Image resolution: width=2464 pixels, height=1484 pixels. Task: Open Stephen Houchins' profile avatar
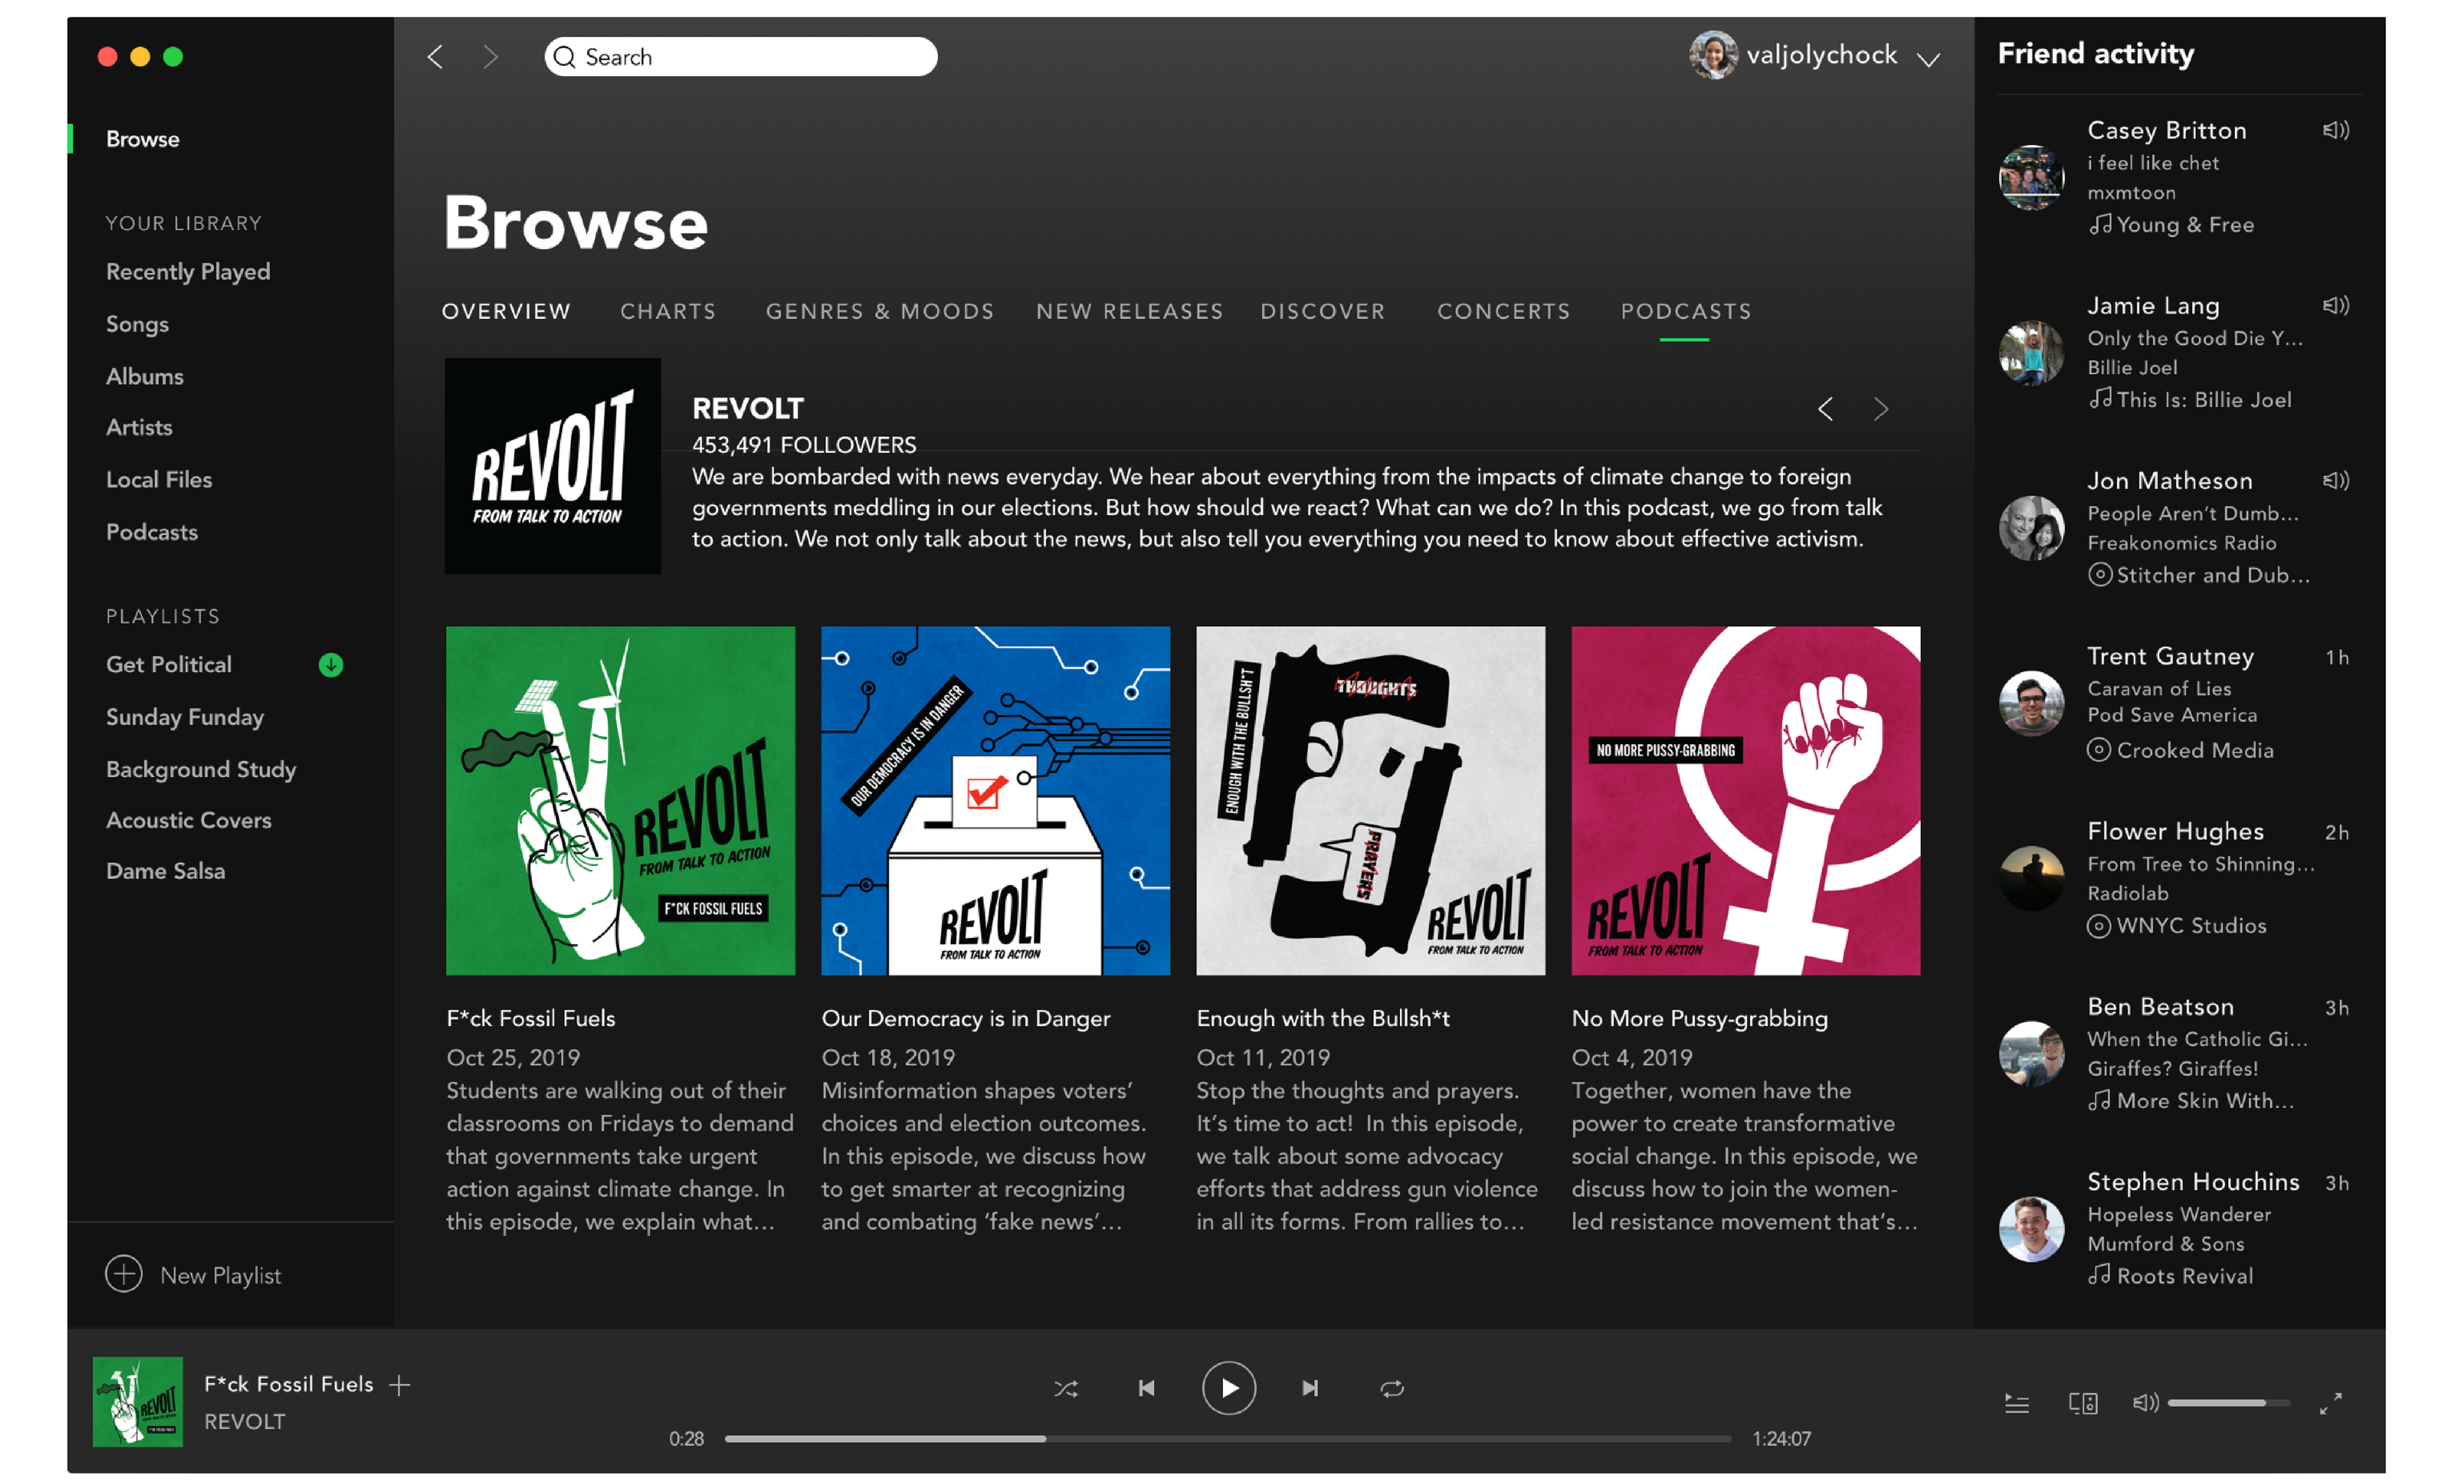coord(2031,1229)
